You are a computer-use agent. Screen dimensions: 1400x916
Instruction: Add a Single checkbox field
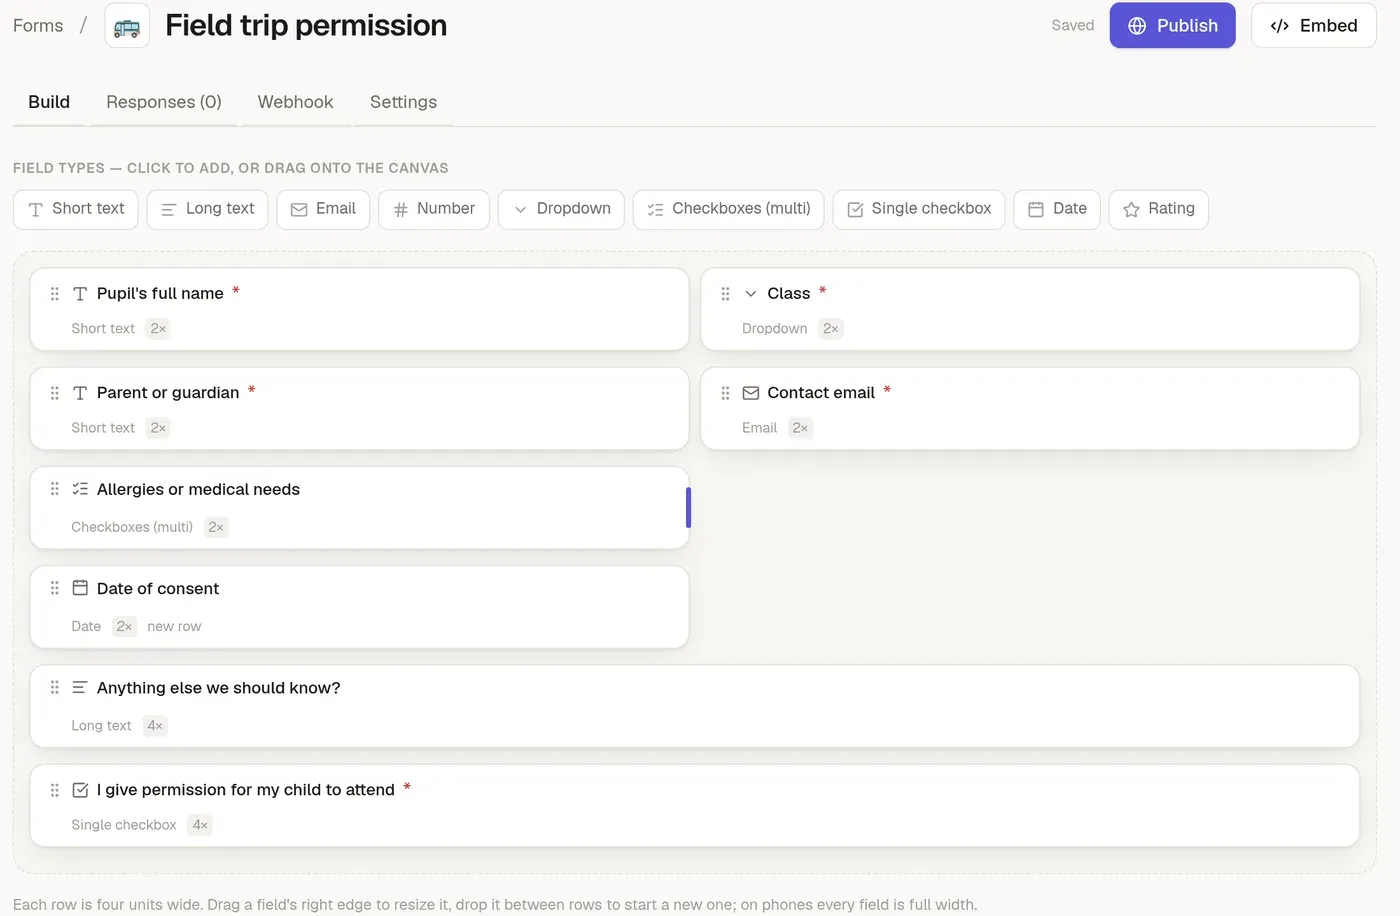919,209
